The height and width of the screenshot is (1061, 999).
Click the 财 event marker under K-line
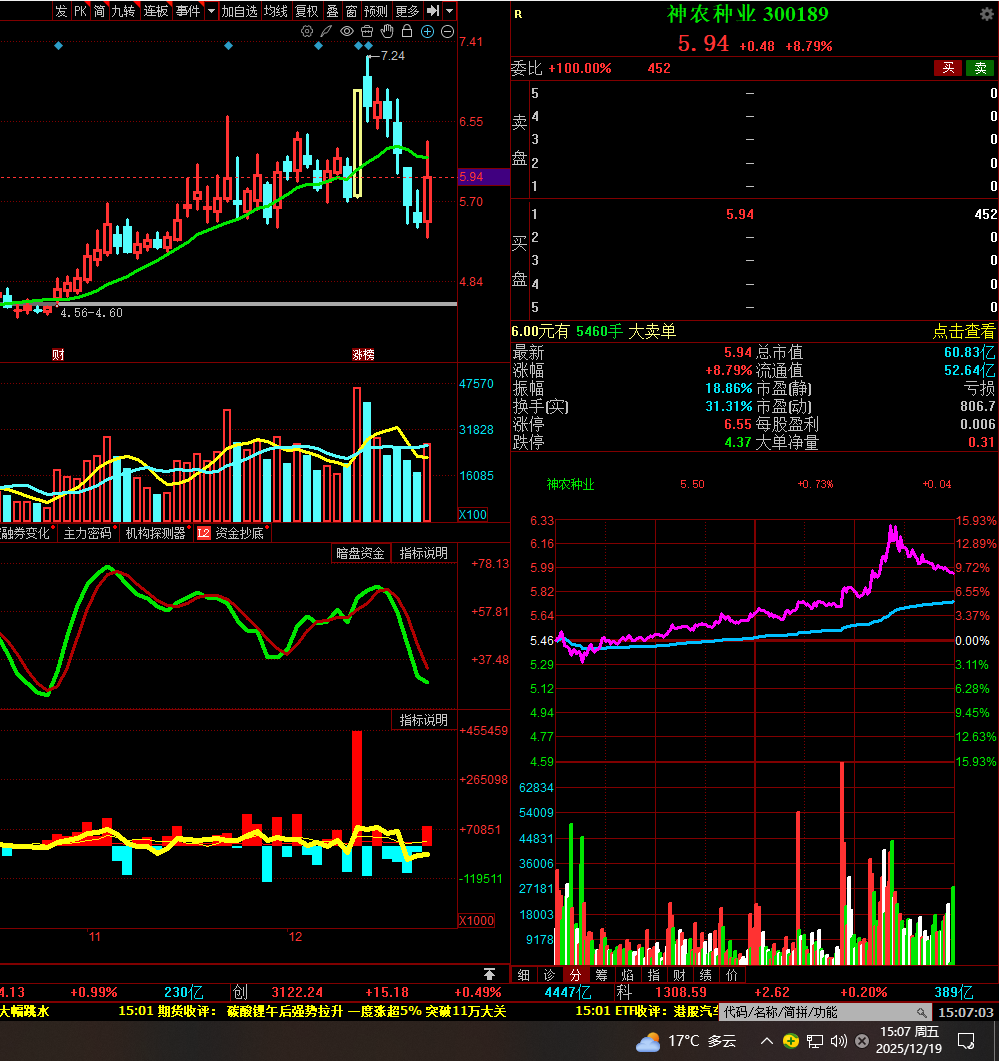[x=58, y=355]
